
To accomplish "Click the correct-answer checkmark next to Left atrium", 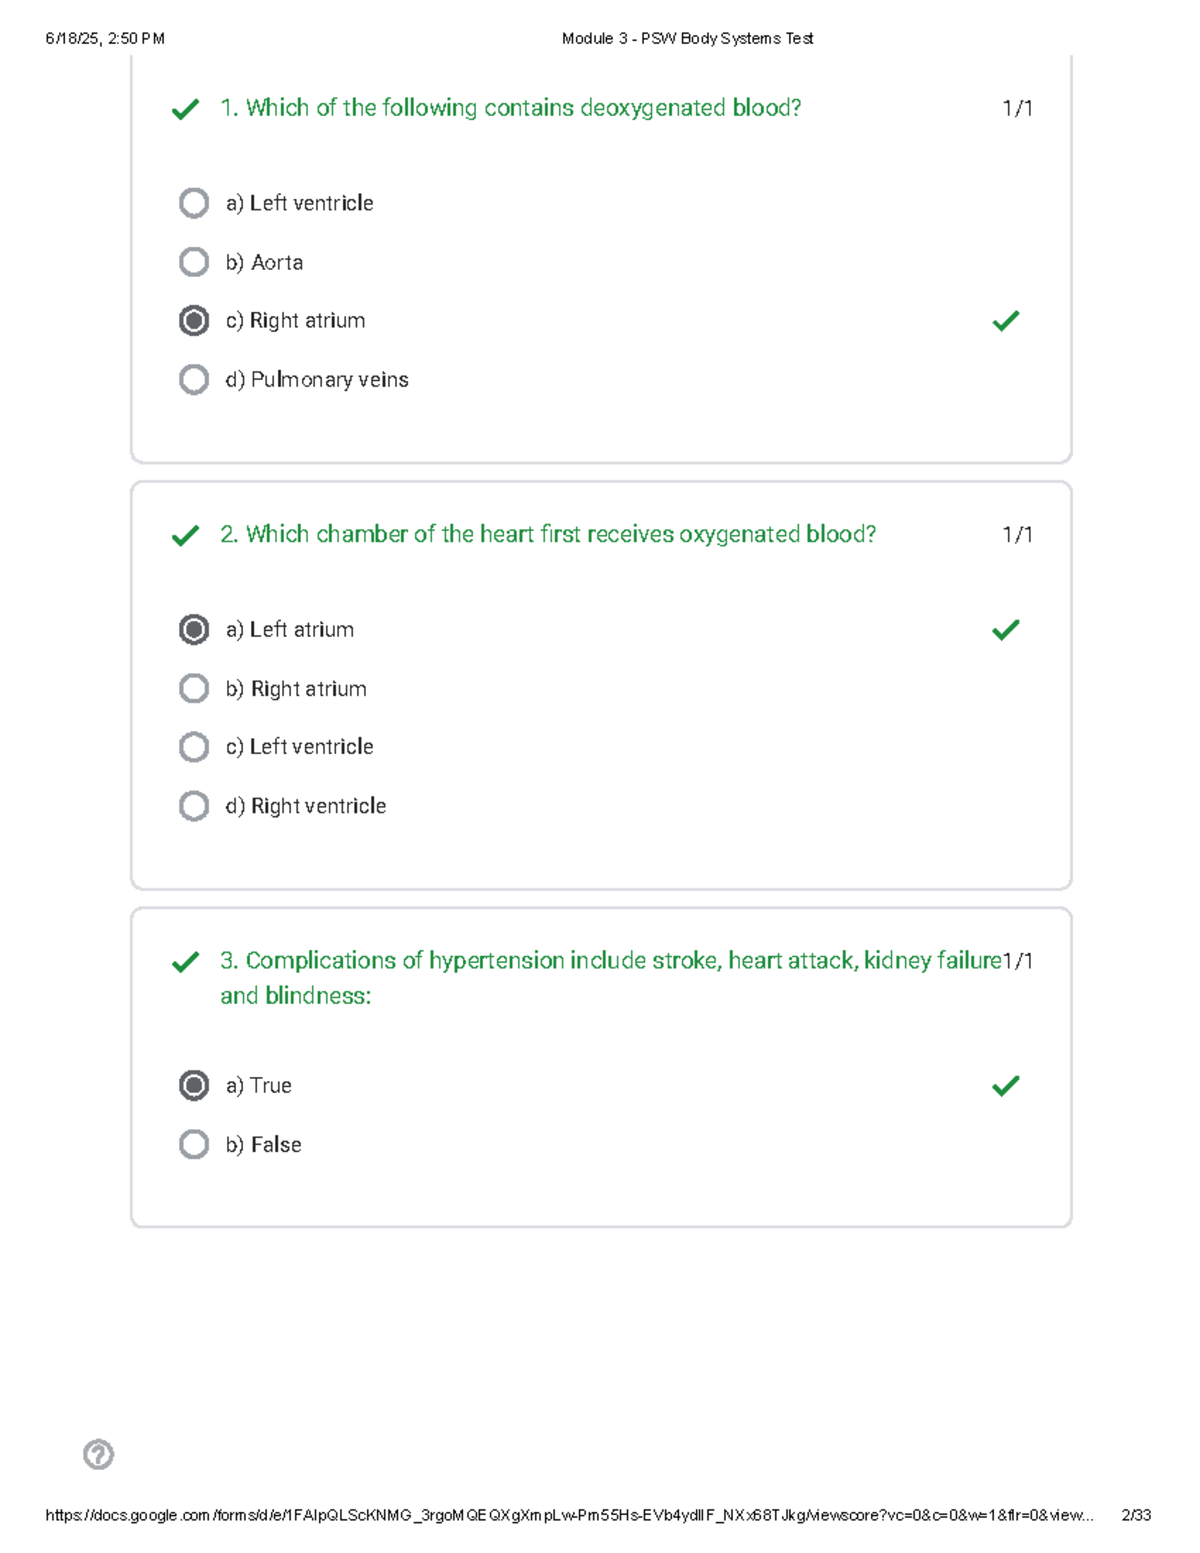I will tap(1005, 630).
